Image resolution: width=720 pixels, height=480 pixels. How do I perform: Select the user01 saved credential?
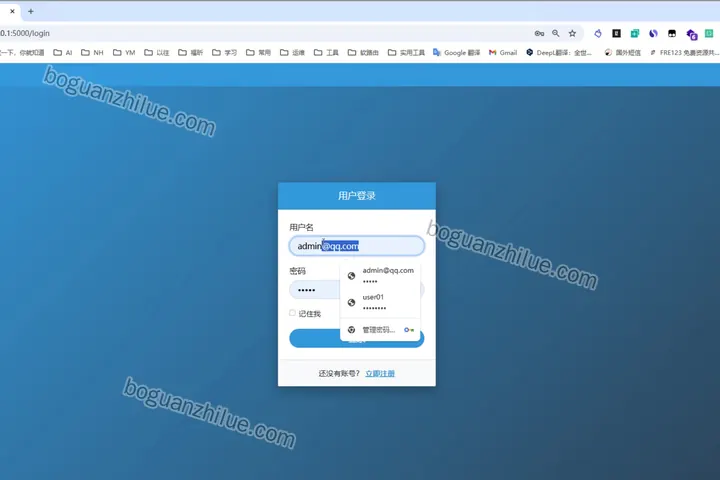pos(380,302)
